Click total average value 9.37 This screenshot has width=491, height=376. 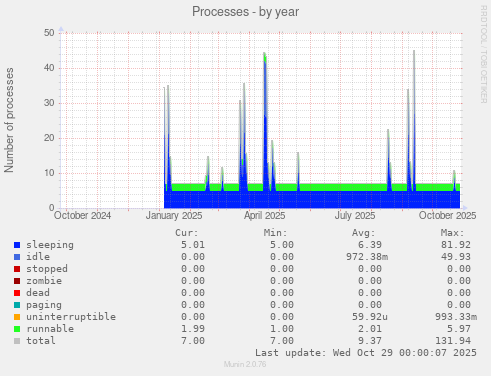(370, 341)
